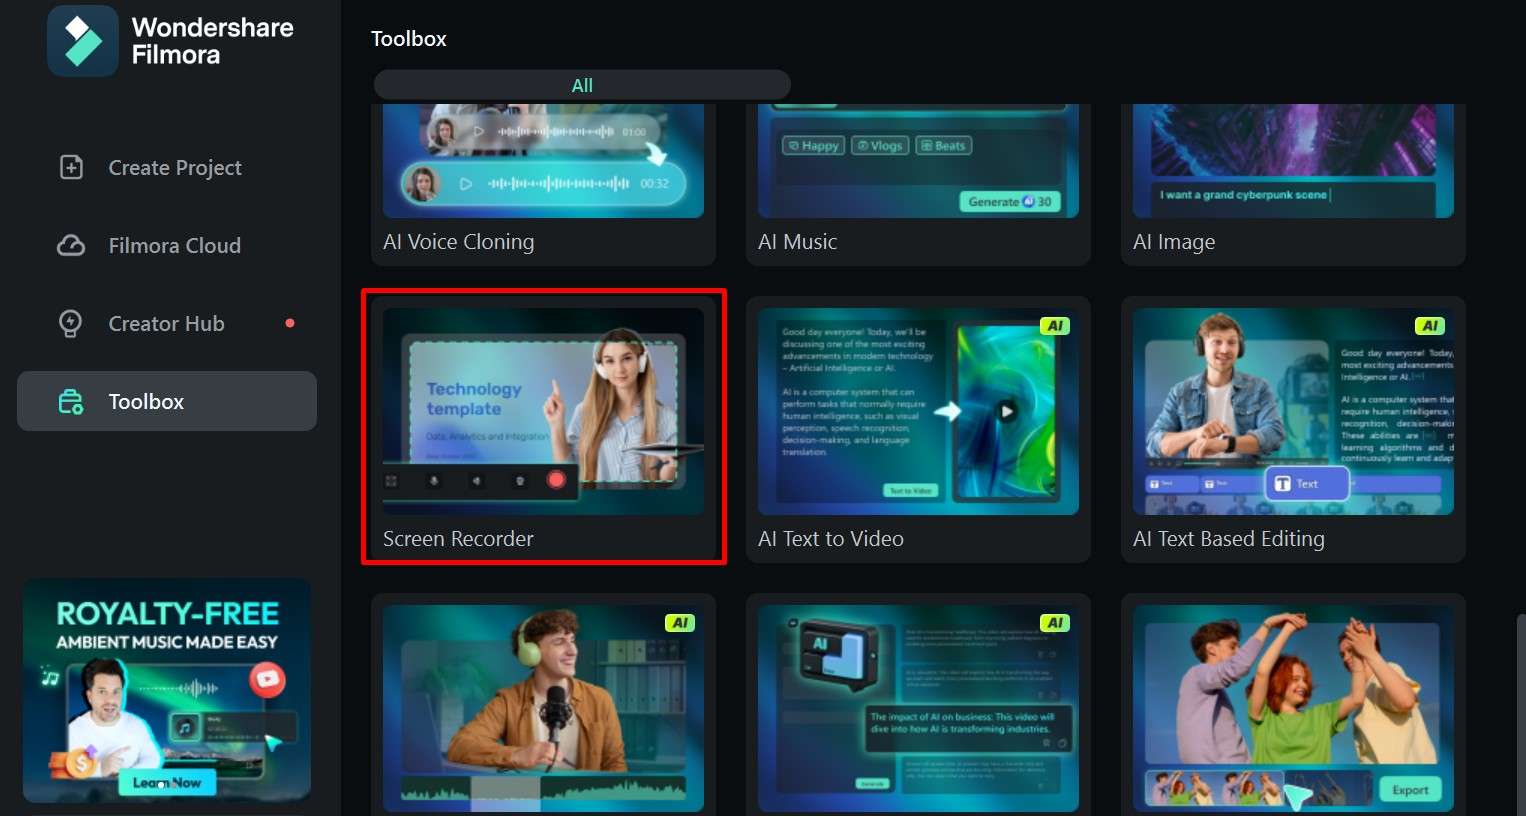This screenshot has height=816, width=1526.
Task: Click the Text chip in the Text Based Editing preview
Action: pos(1306,484)
